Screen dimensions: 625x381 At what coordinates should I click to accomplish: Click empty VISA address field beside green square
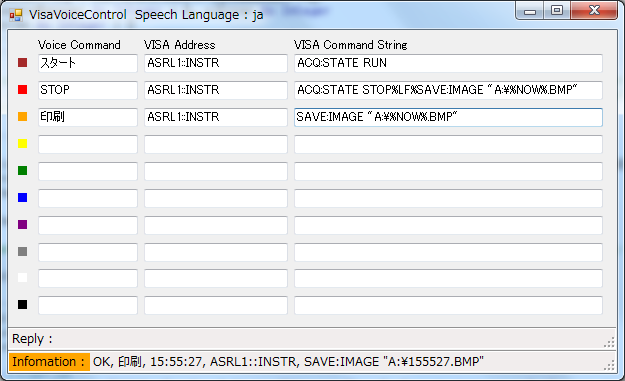(216, 171)
